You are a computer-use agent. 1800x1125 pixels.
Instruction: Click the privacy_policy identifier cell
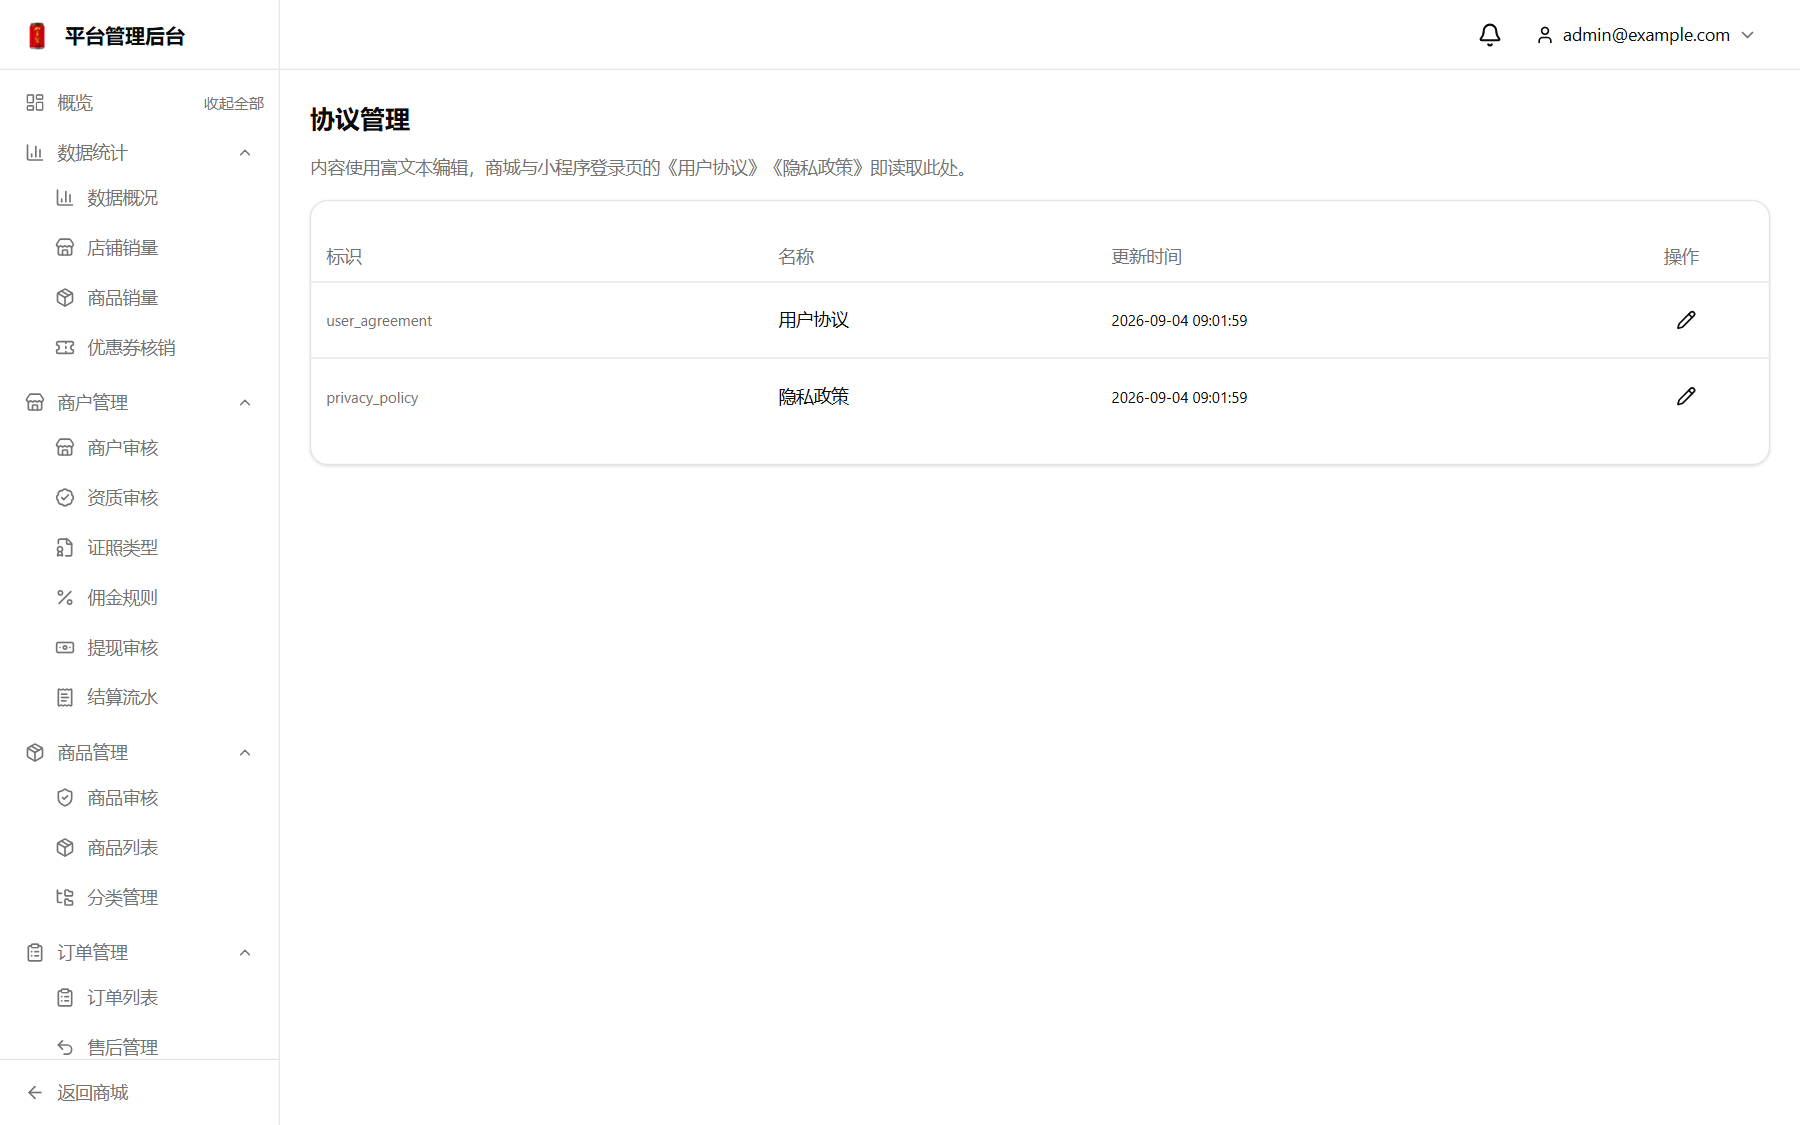372,397
